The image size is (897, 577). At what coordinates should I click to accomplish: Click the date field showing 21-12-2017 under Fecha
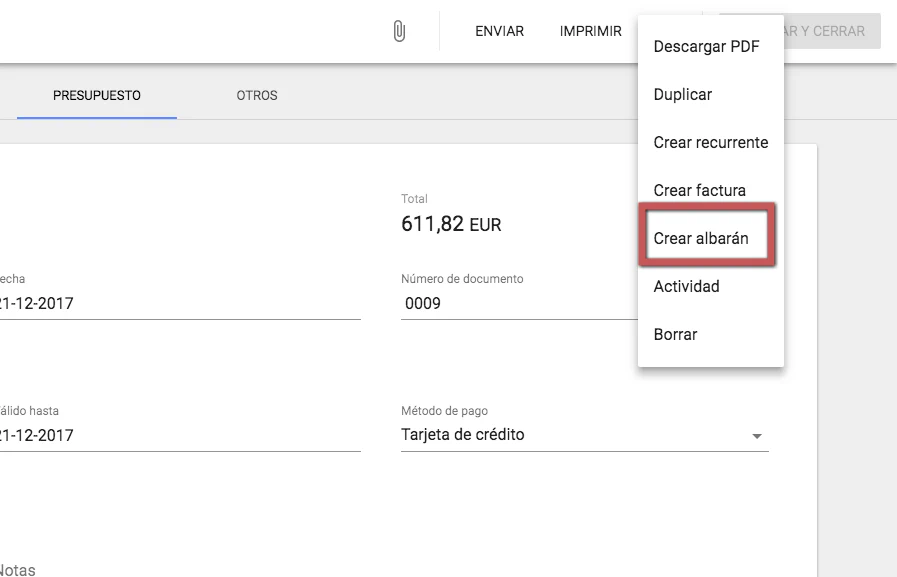click(x=180, y=304)
